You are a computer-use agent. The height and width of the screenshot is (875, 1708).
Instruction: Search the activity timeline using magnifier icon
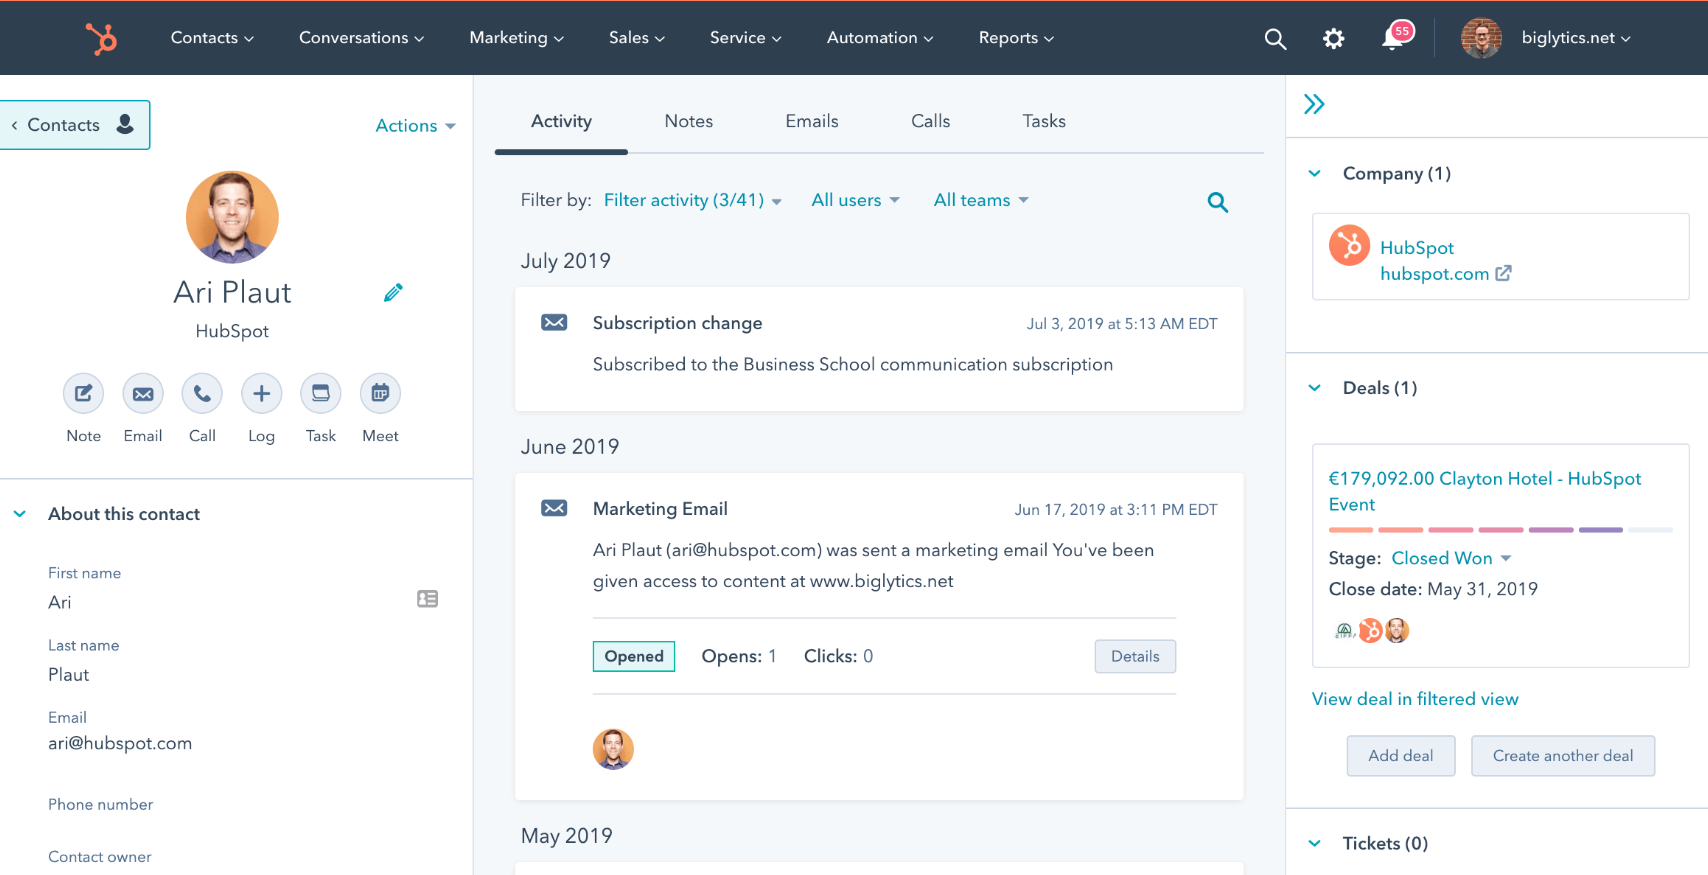click(1217, 202)
